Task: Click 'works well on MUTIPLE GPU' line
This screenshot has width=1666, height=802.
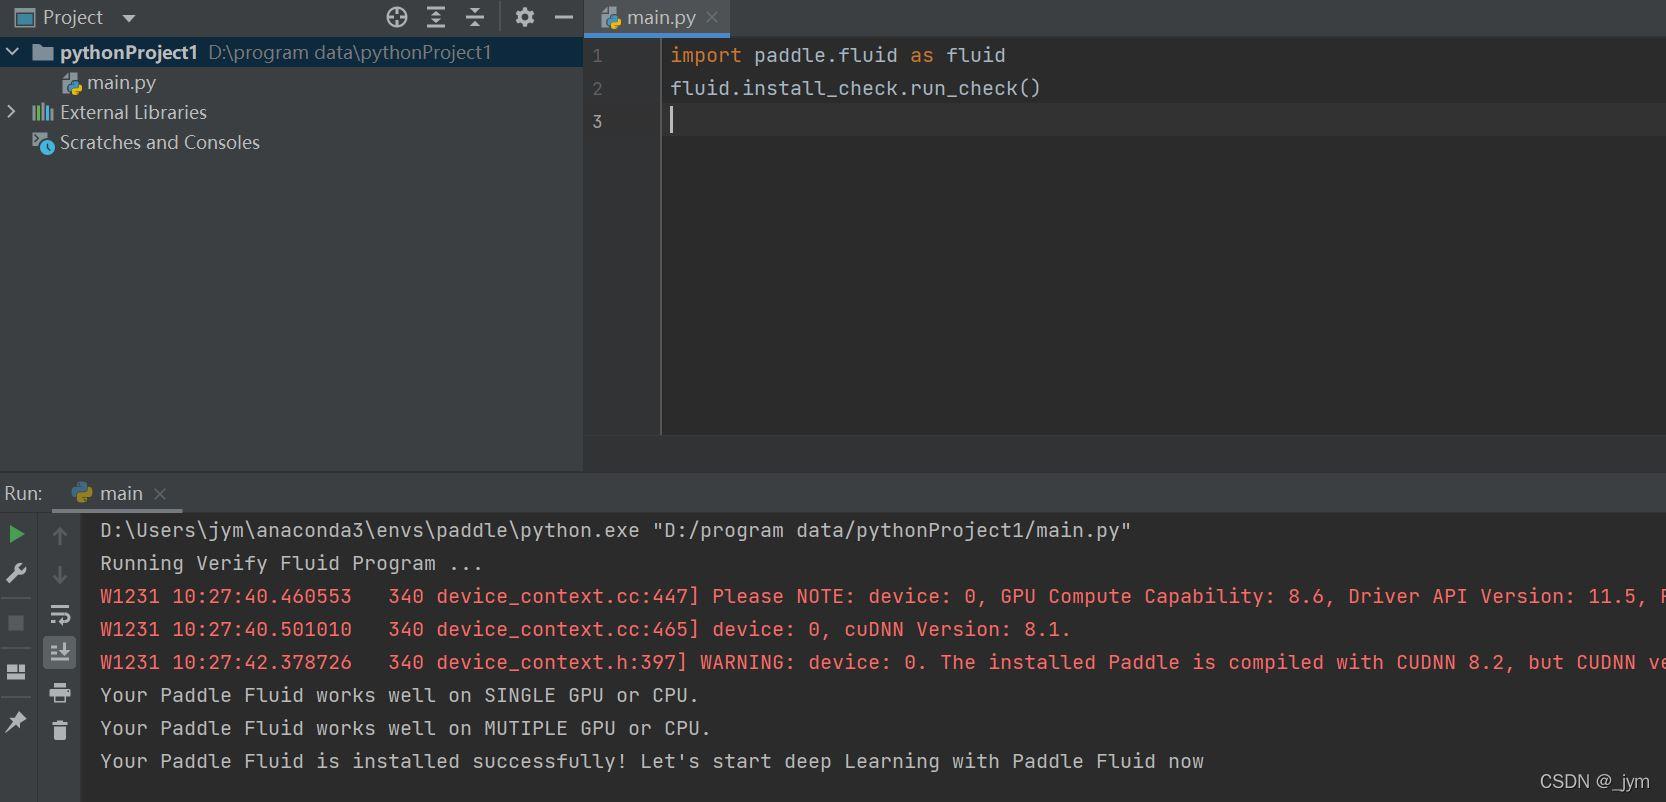Action: coord(405,729)
